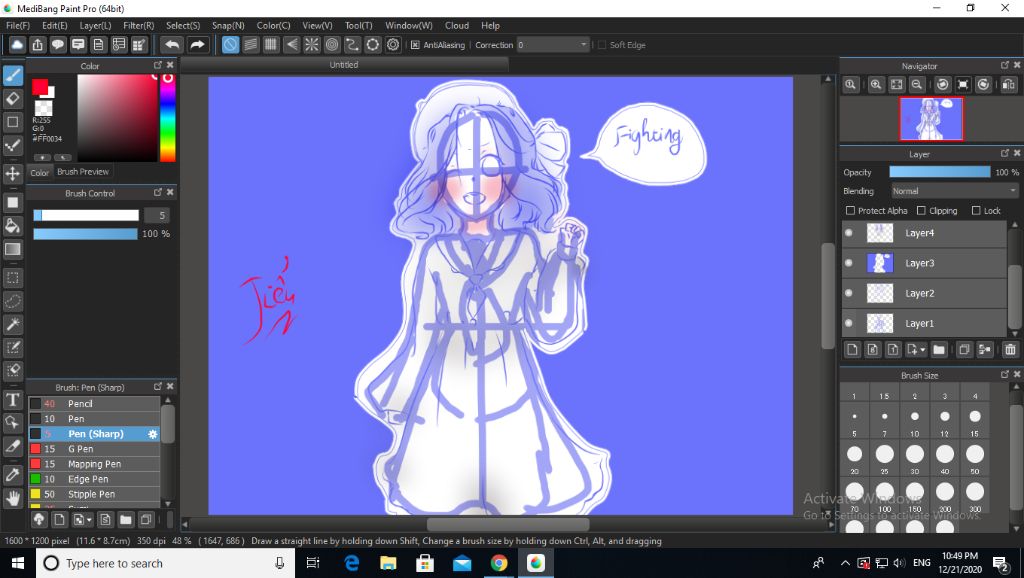The width and height of the screenshot is (1024, 578).
Task: Enable layer Lock checkbox
Action: point(976,210)
